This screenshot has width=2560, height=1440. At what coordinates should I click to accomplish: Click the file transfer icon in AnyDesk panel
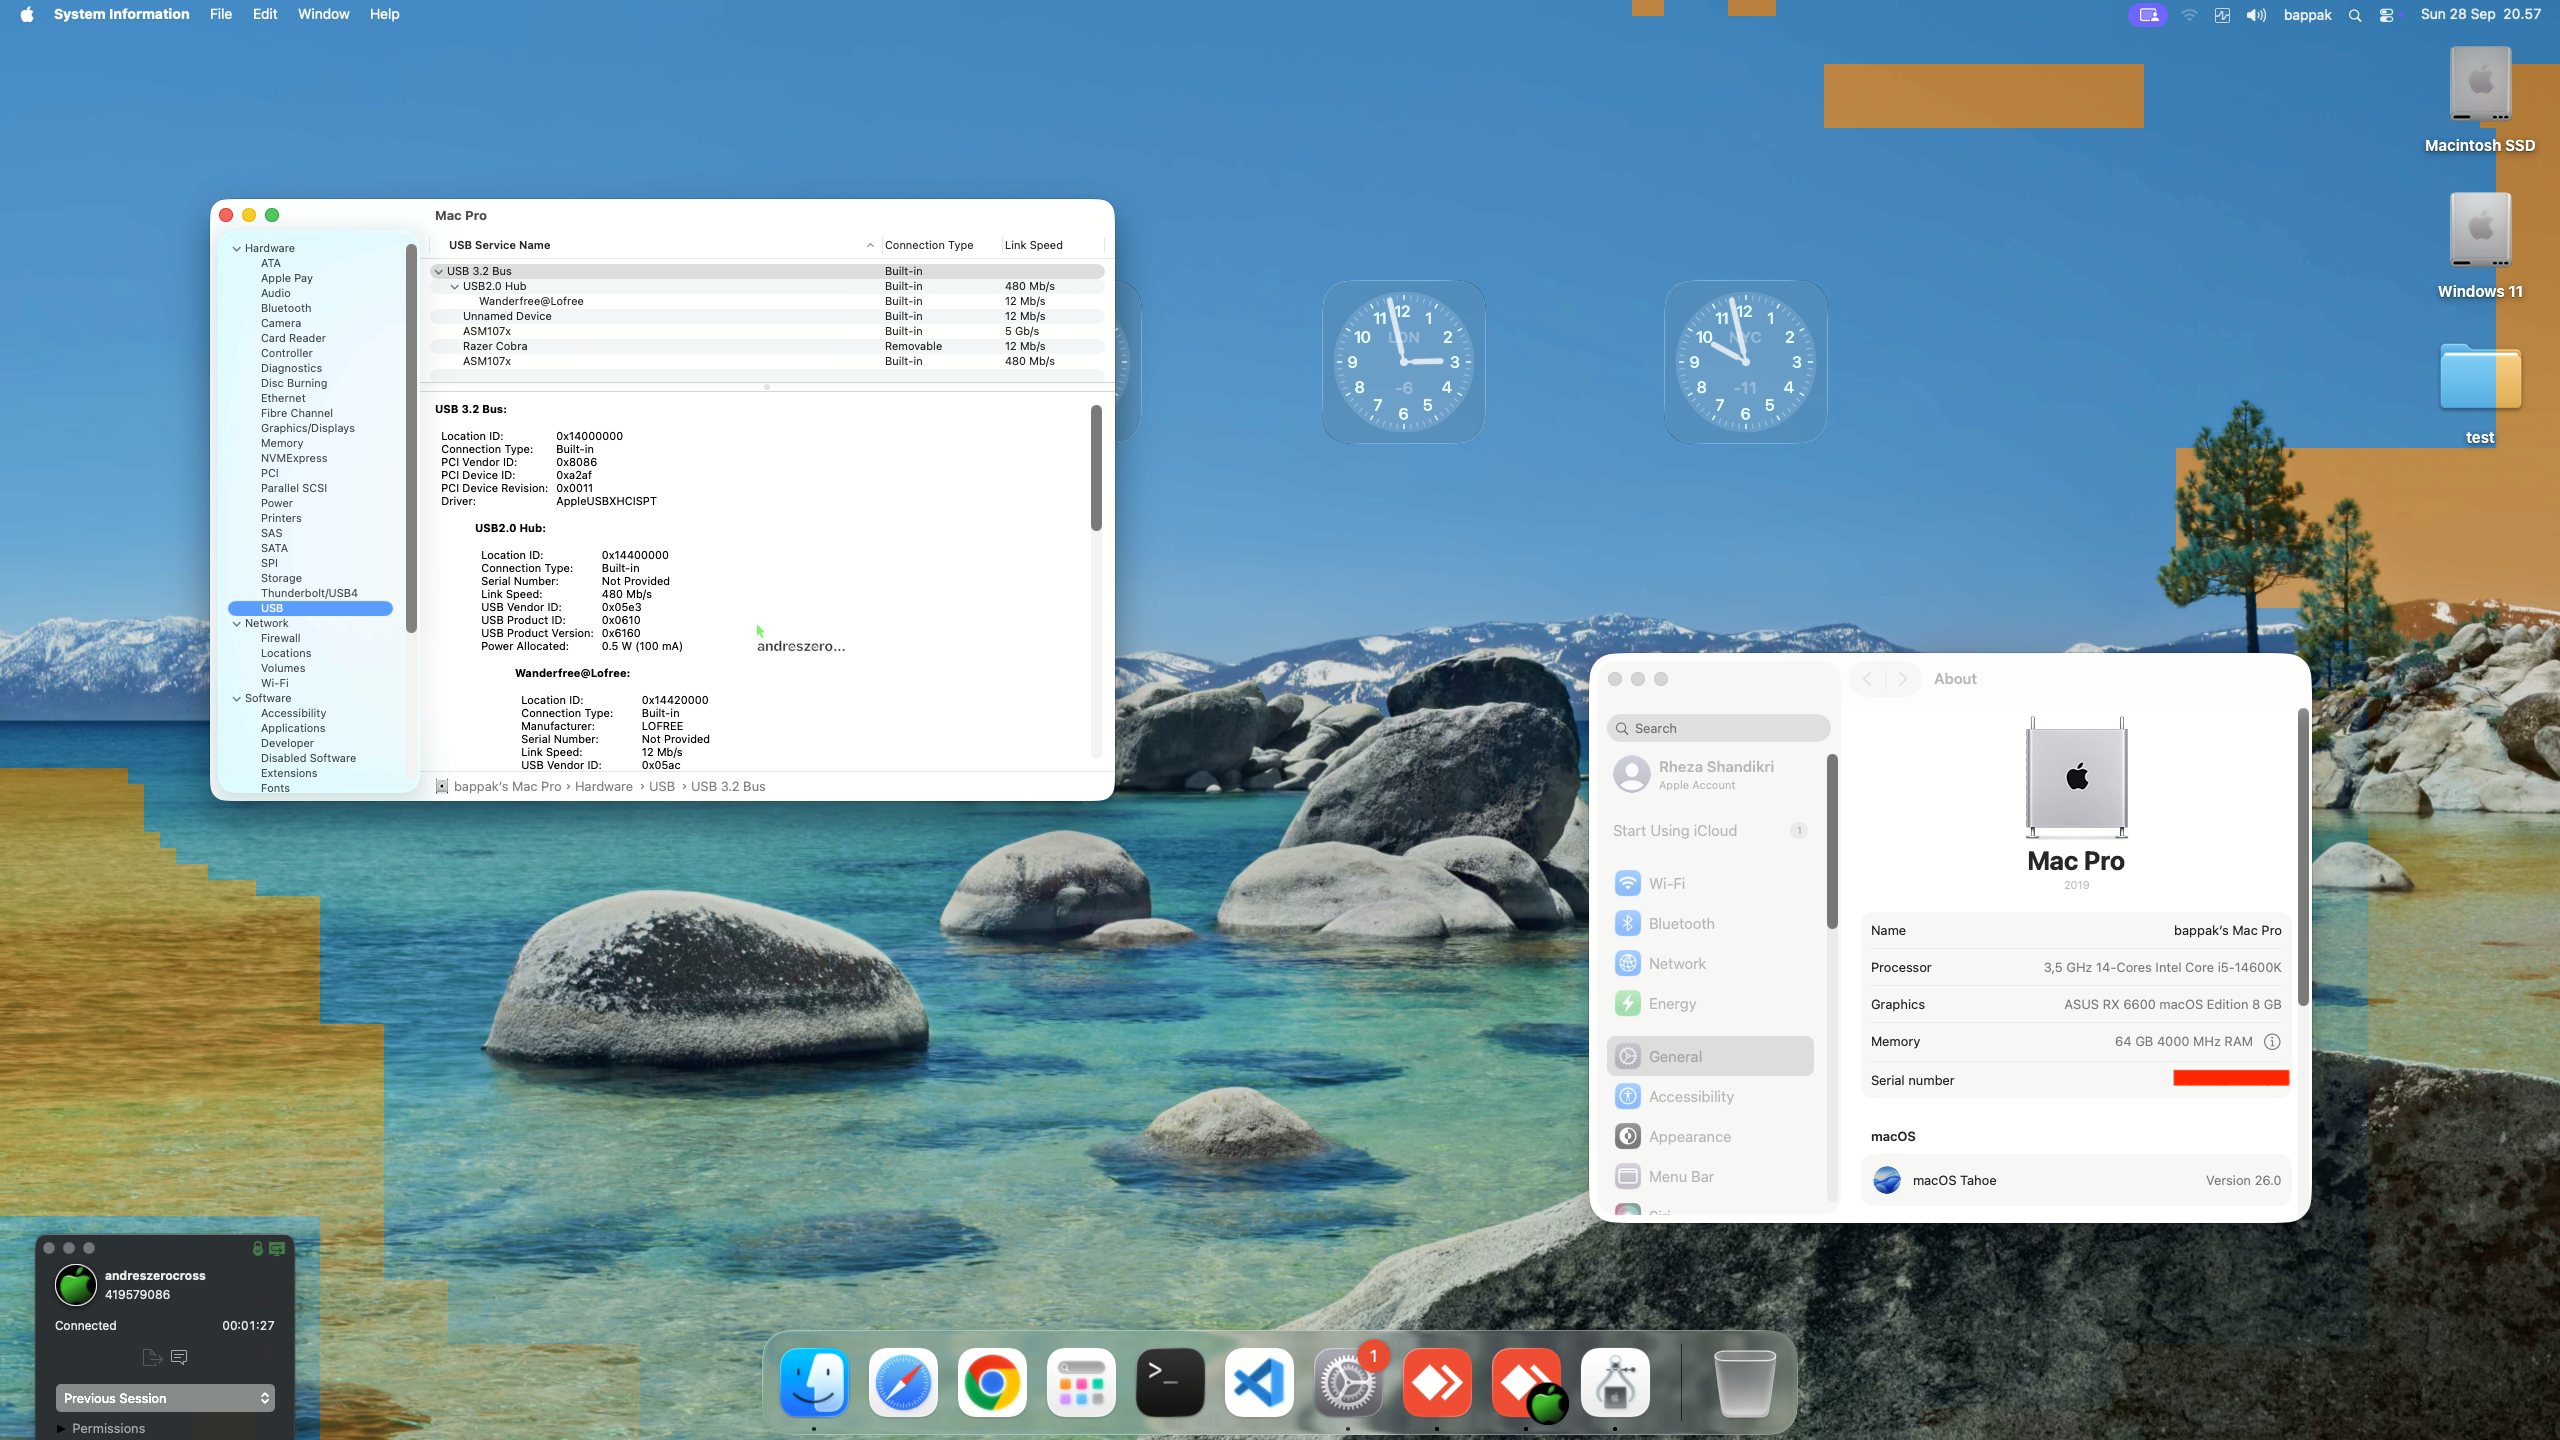point(151,1357)
